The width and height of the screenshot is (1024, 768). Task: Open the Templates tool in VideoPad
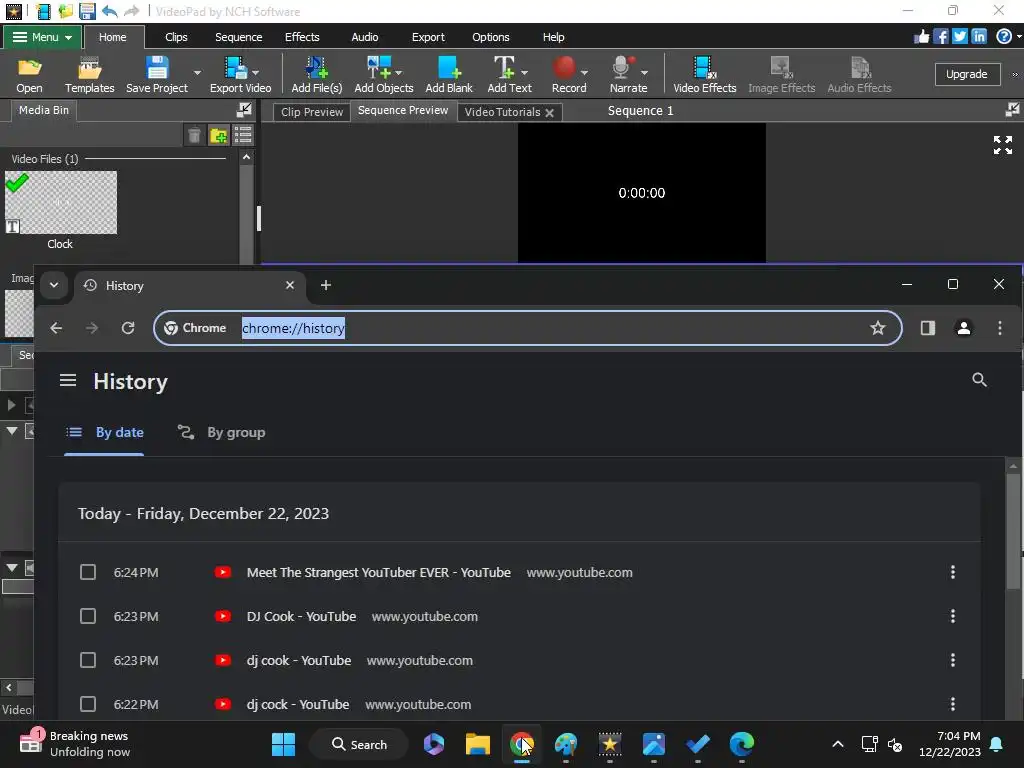point(89,74)
